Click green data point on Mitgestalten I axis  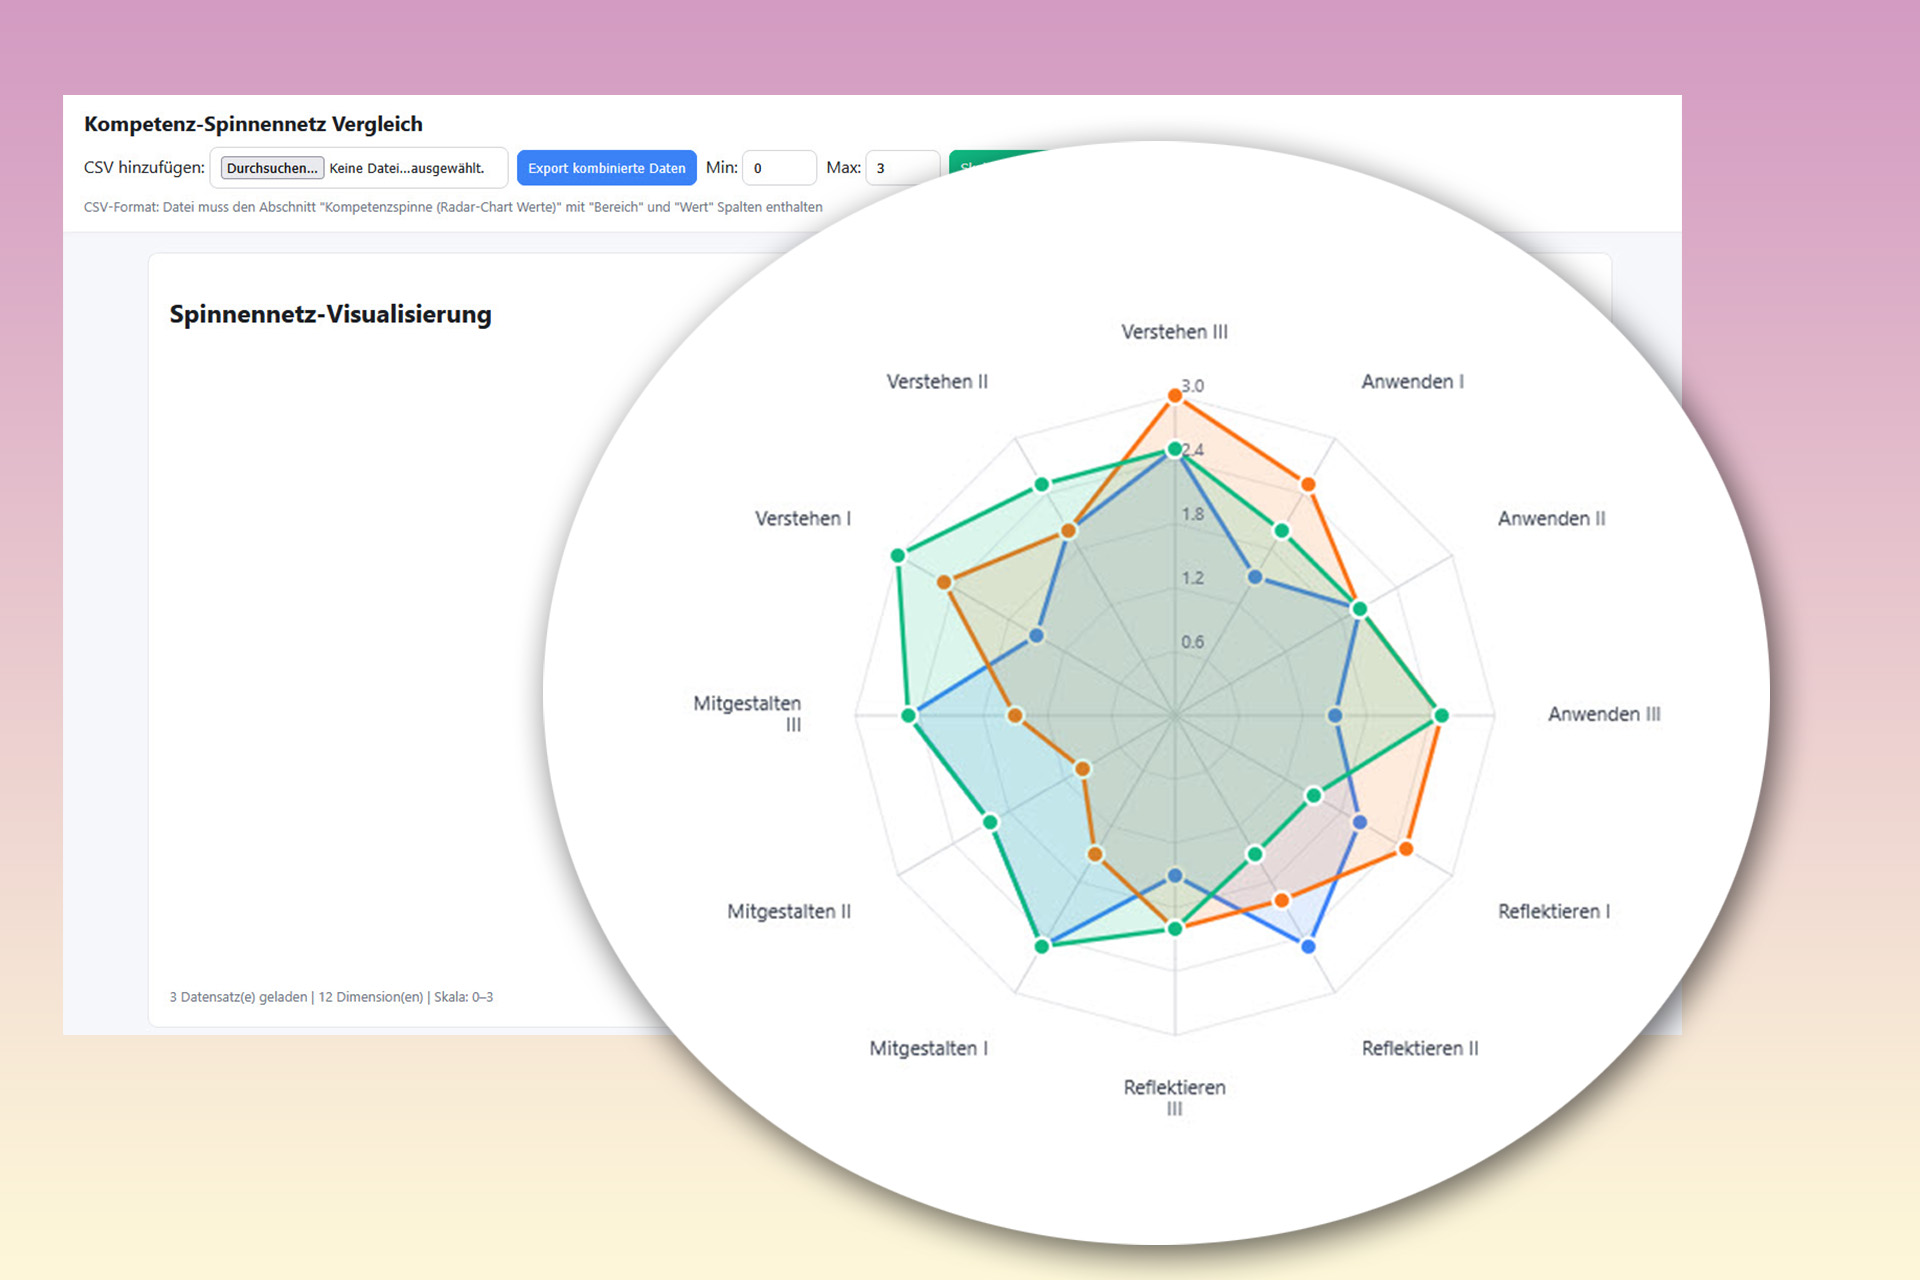click(x=1042, y=946)
